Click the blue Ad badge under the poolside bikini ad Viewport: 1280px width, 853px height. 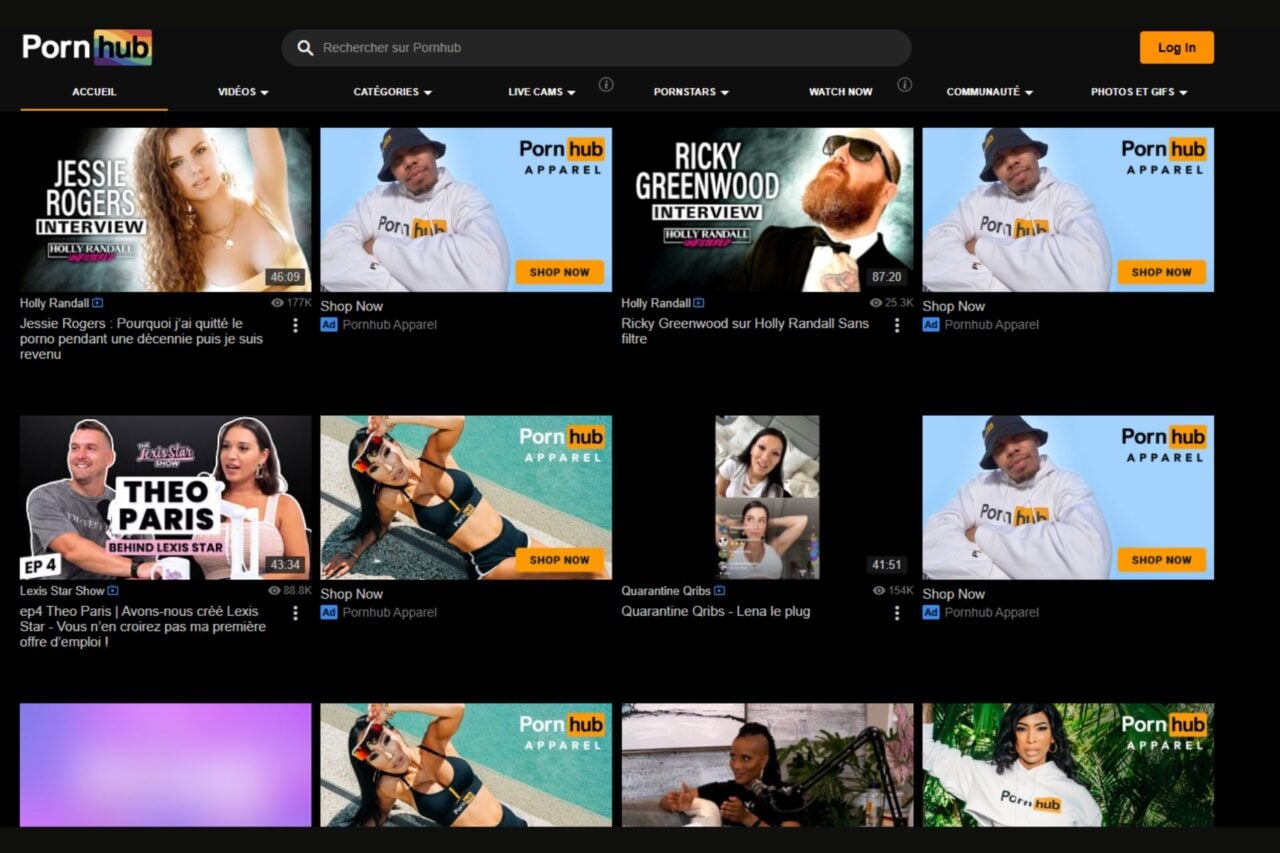point(329,612)
